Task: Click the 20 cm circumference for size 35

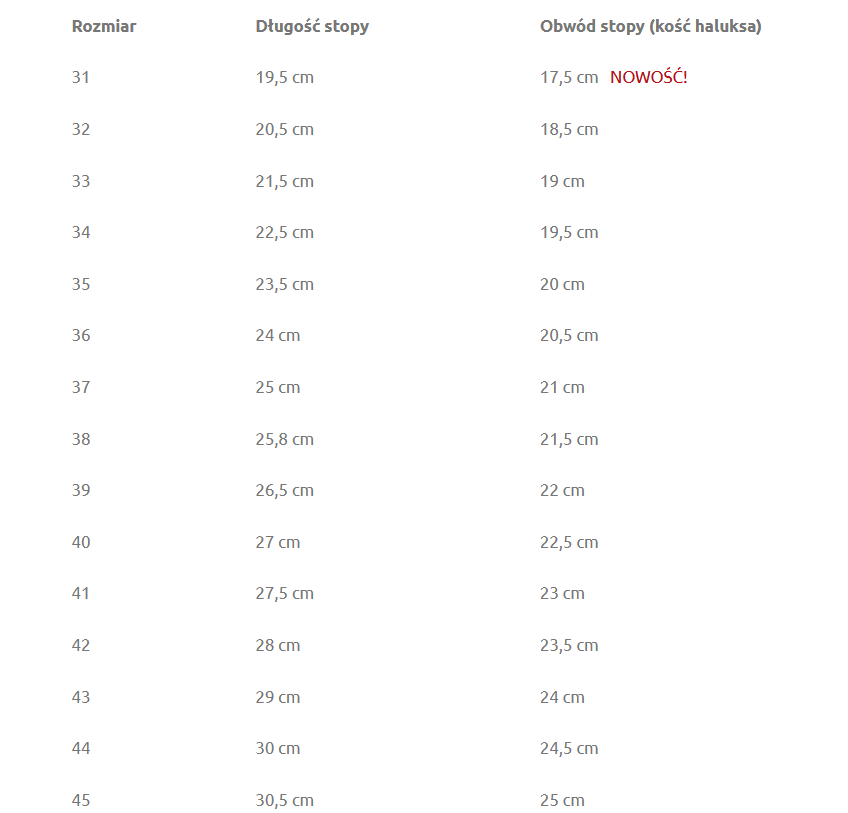Action: [562, 284]
